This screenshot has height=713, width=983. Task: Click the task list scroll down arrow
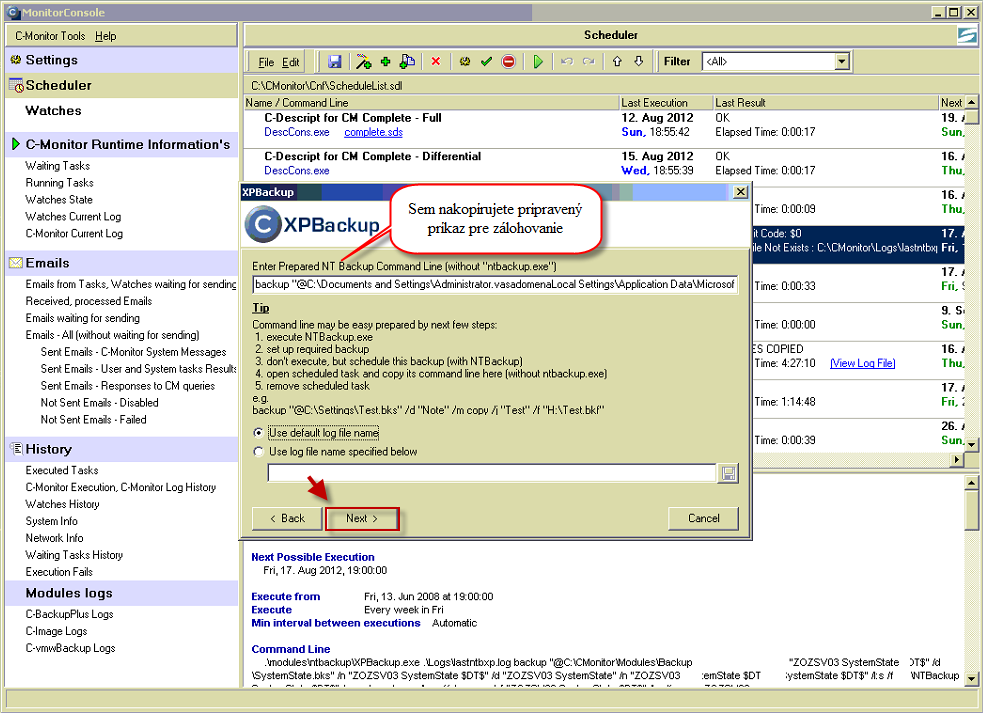971,444
